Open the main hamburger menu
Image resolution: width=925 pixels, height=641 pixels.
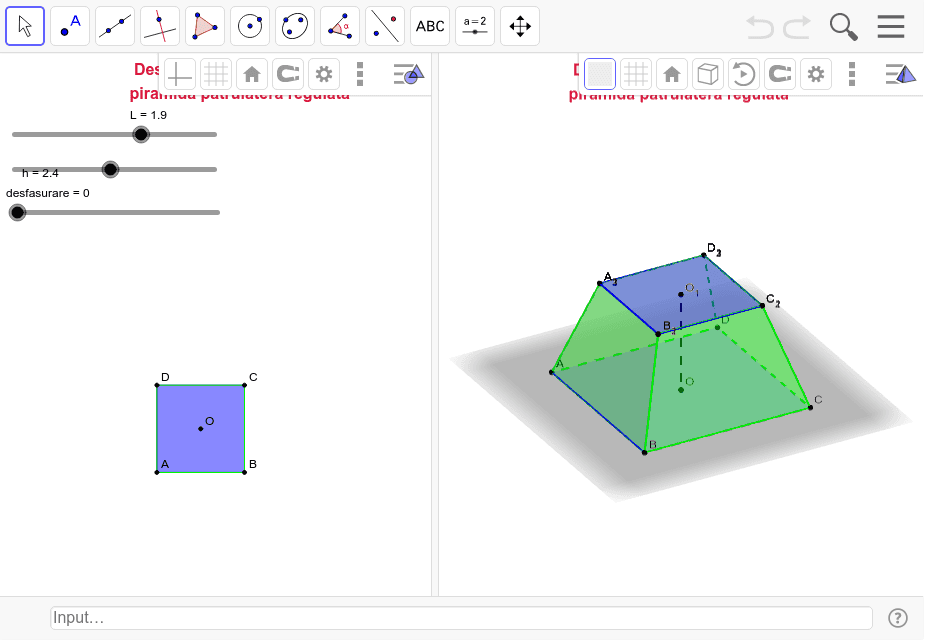click(x=891, y=26)
